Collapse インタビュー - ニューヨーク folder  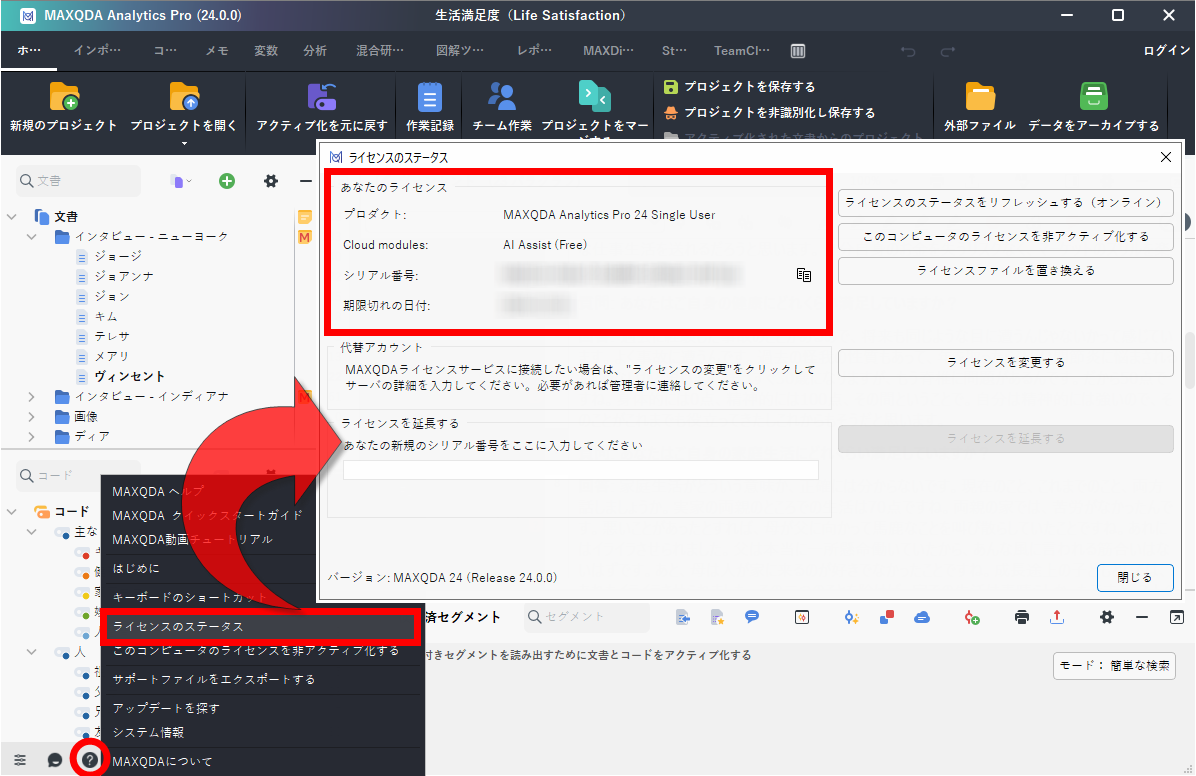tap(31, 237)
